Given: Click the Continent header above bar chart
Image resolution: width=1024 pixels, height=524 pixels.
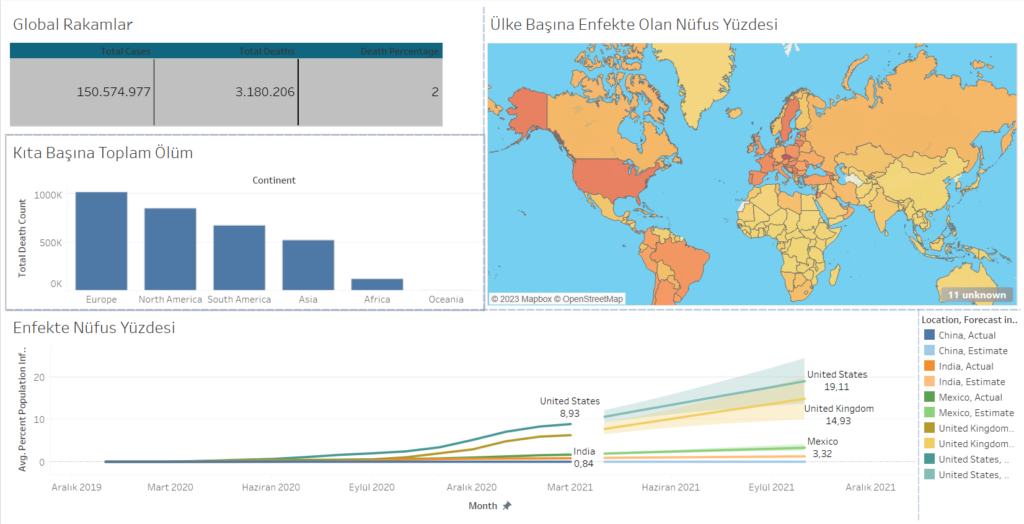Looking at the screenshot, I should (x=273, y=180).
